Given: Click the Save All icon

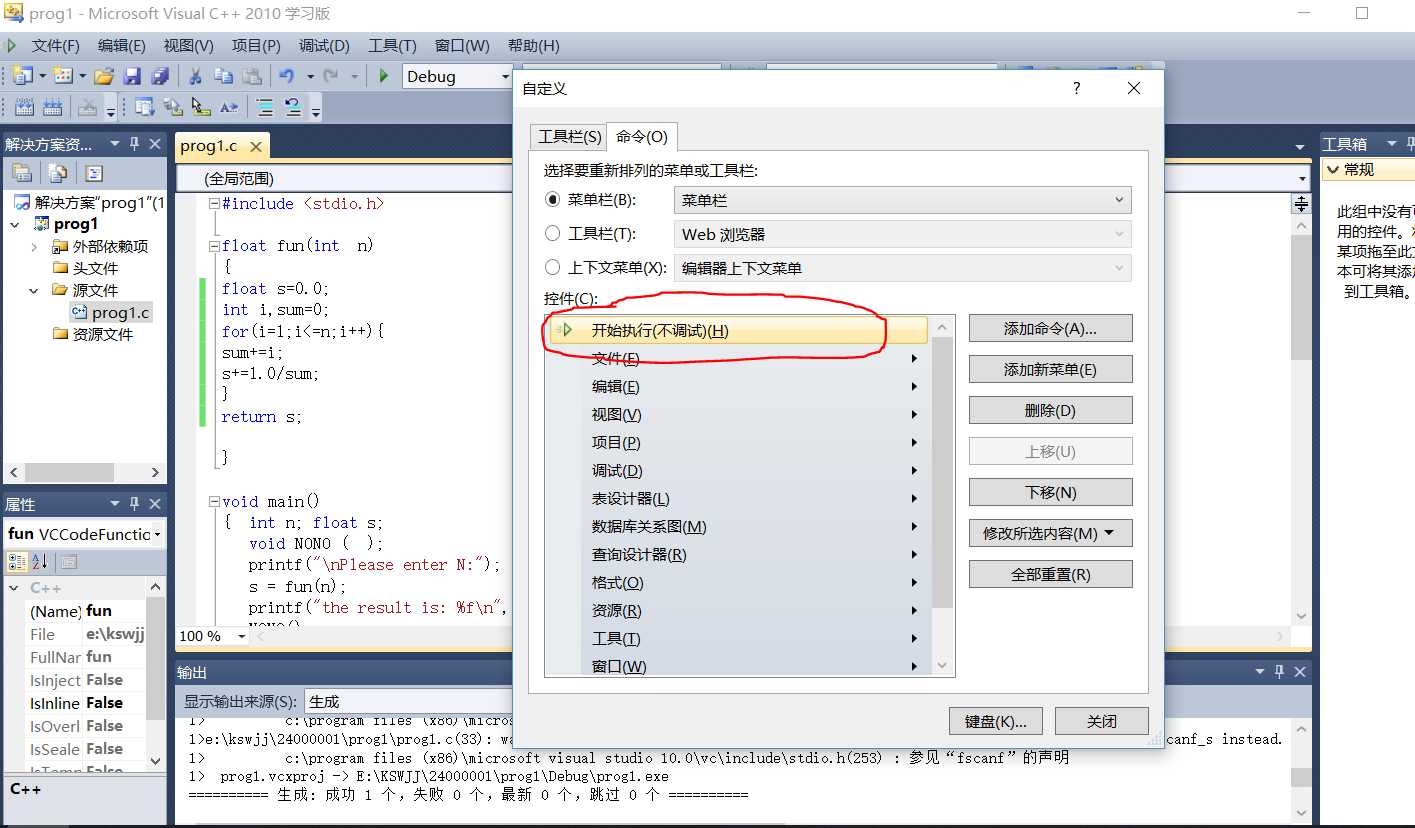Looking at the screenshot, I should click(x=160, y=76).
